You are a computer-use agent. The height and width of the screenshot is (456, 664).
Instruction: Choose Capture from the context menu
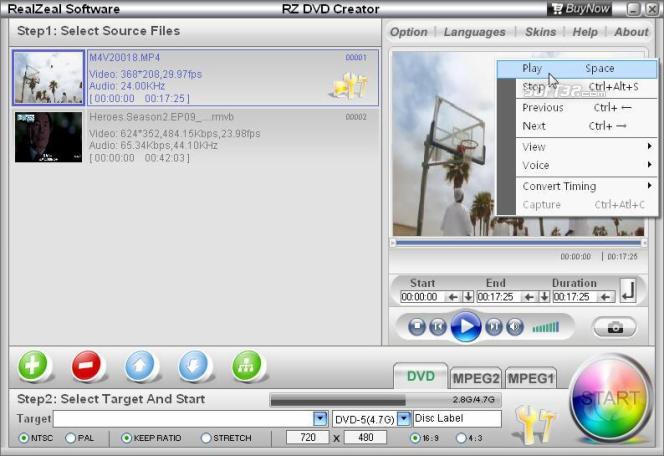tap(586, 205)
